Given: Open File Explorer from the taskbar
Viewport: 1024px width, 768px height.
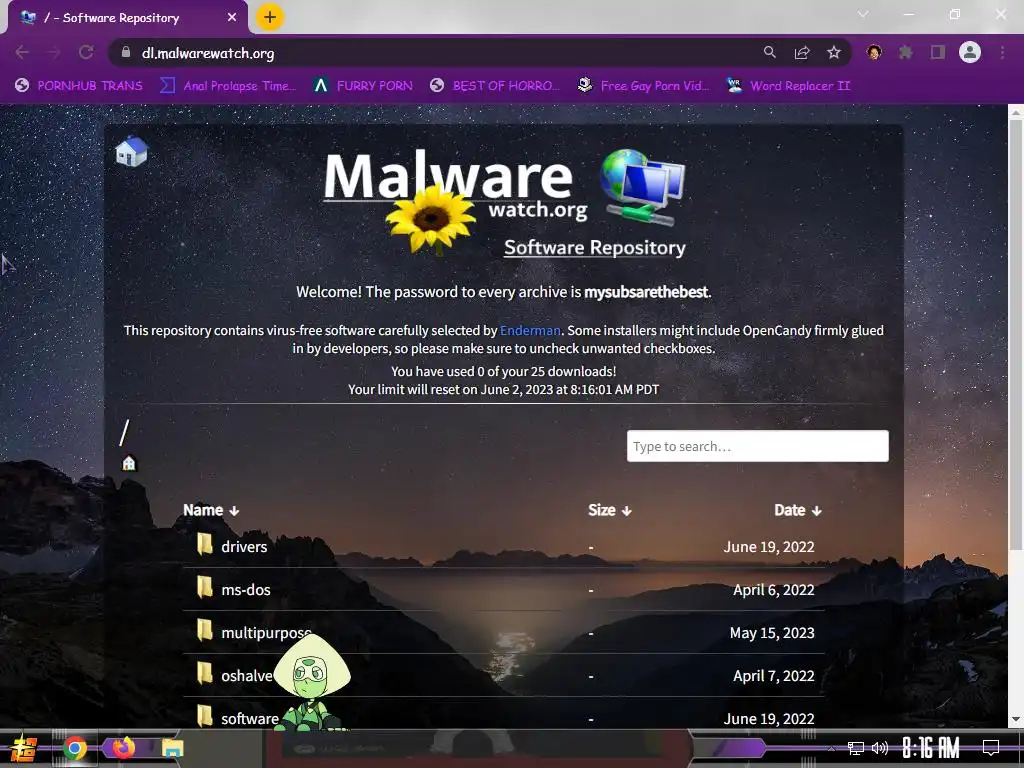Looking at the screenshot, I should [172, 748].
